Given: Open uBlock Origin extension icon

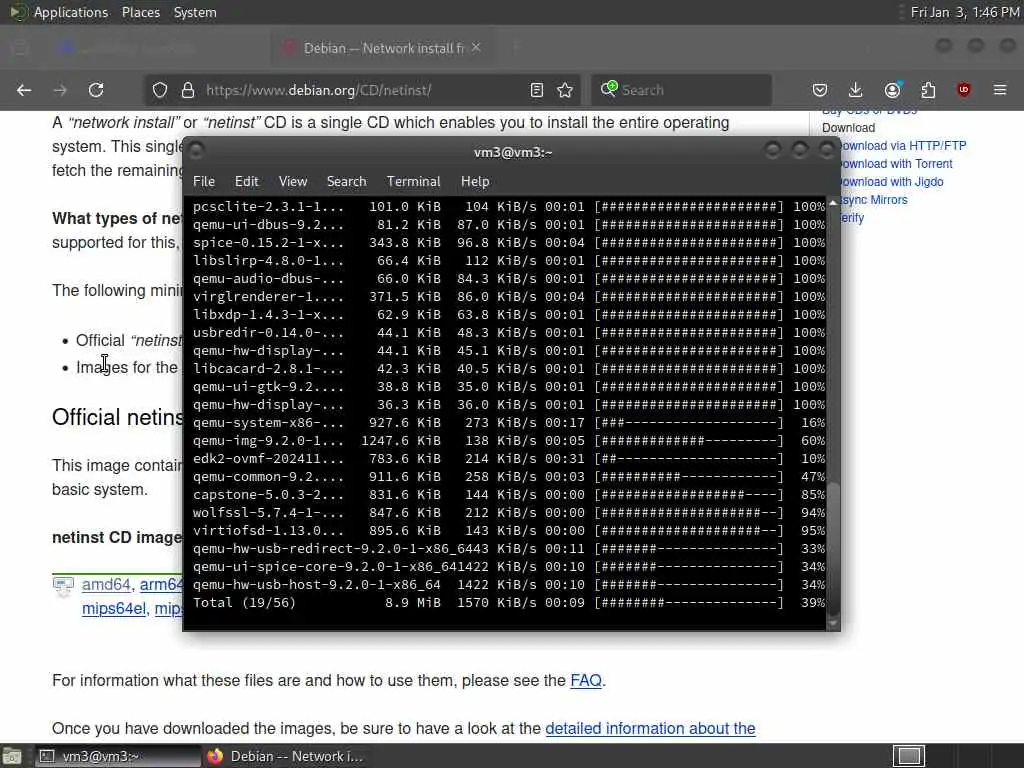Looking at the screenshot, I should click(964, 90).
